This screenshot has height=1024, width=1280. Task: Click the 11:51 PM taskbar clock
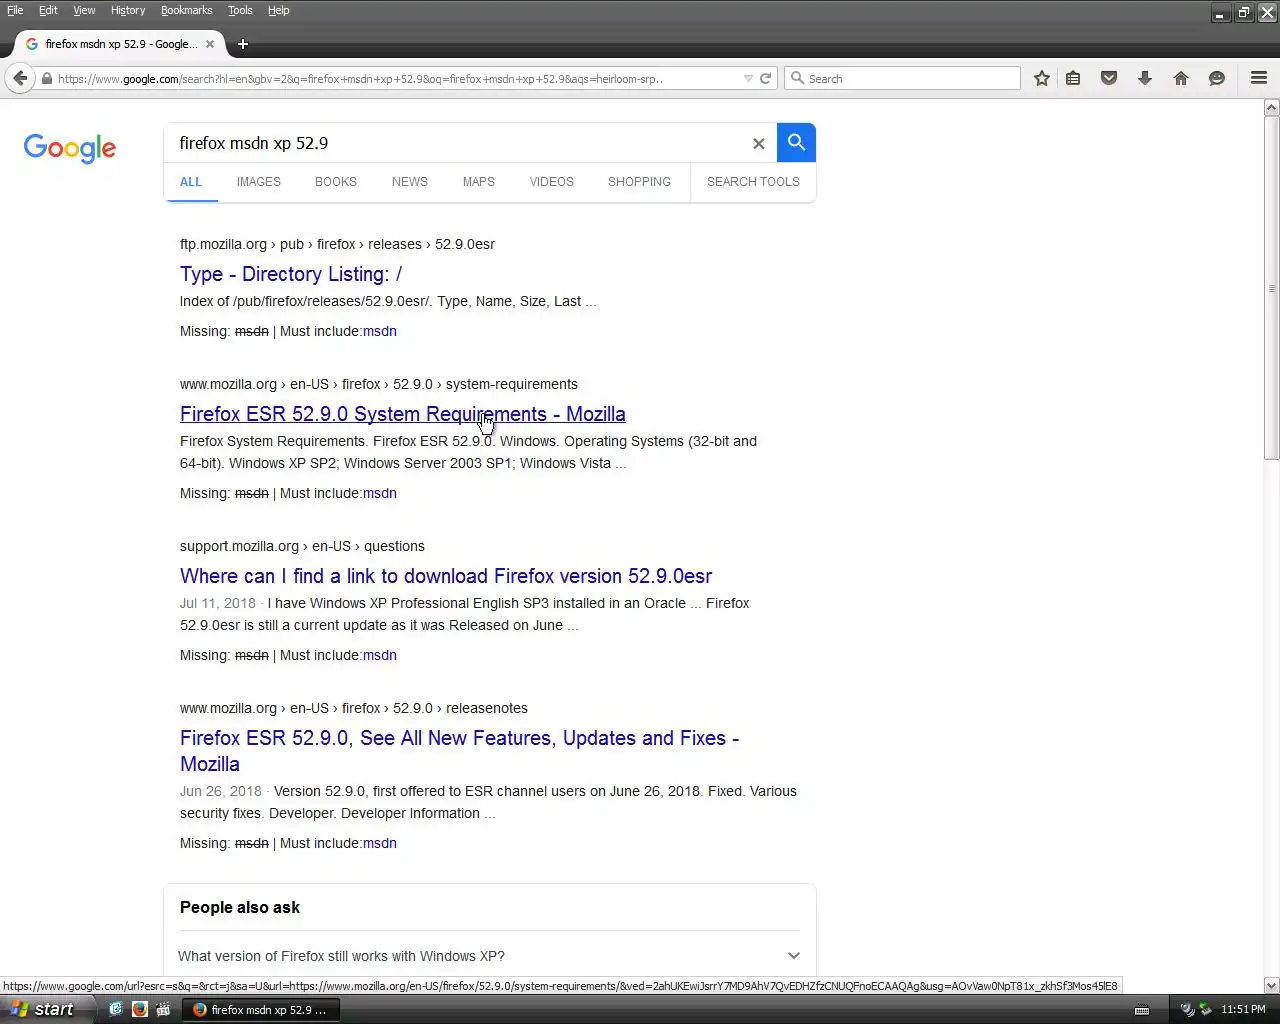click(x=1243, y=1010)
